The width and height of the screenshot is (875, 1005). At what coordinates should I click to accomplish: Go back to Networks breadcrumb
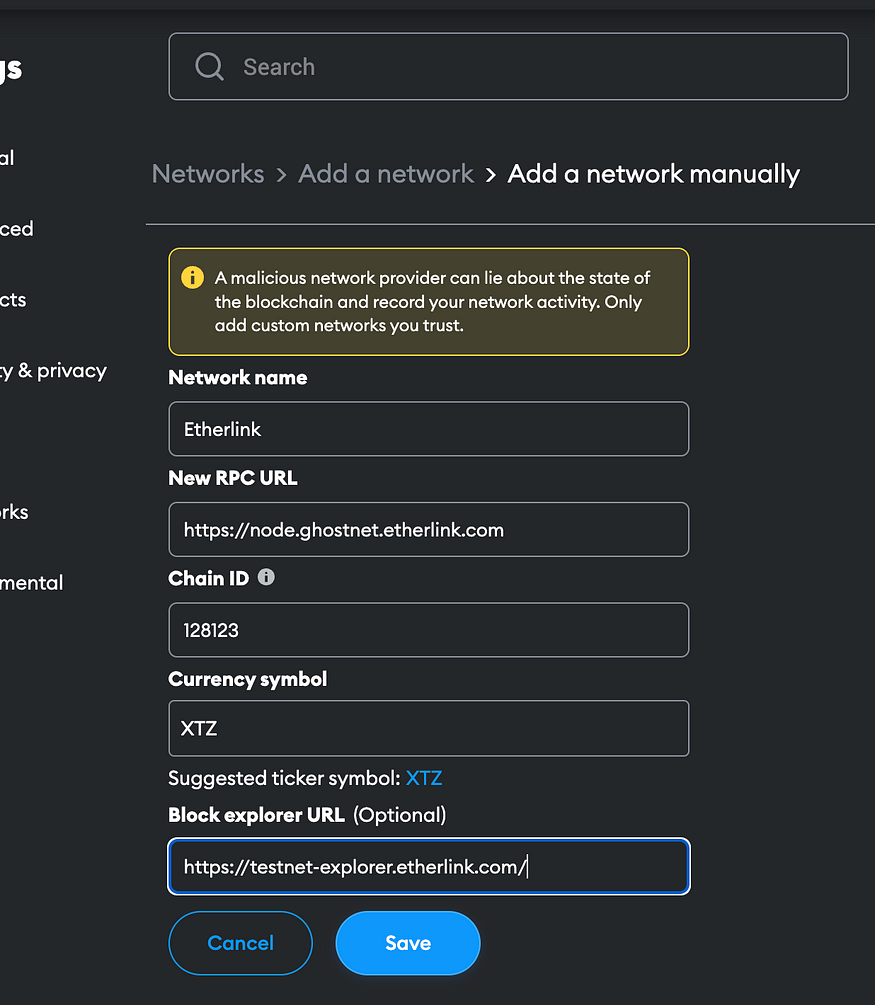(208, 174)
